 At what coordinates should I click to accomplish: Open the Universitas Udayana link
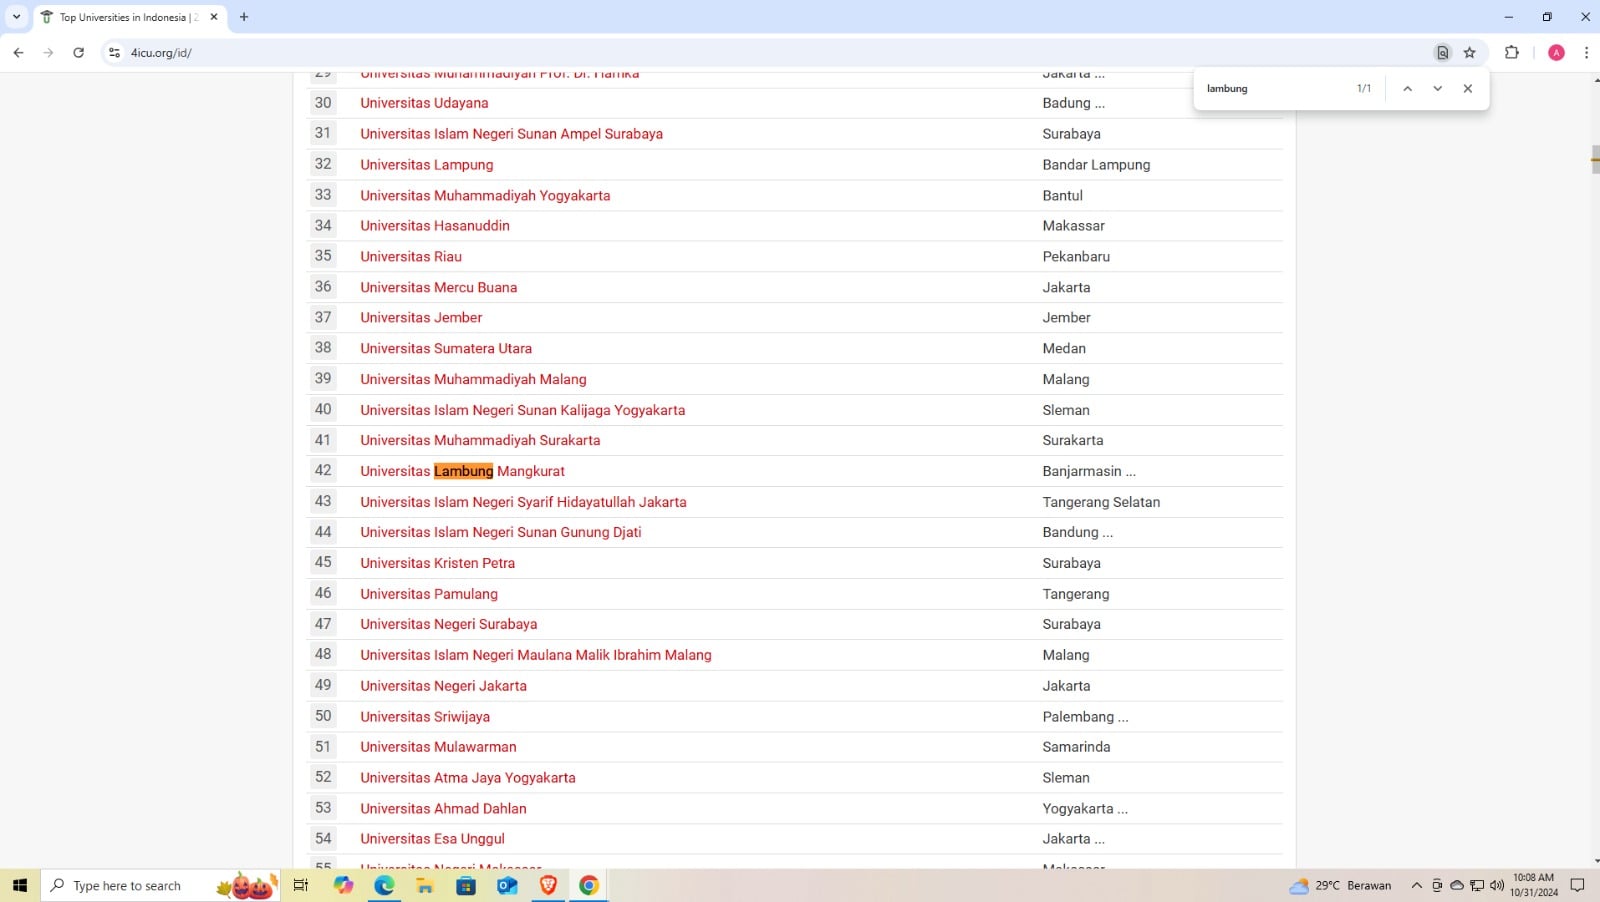424,103
